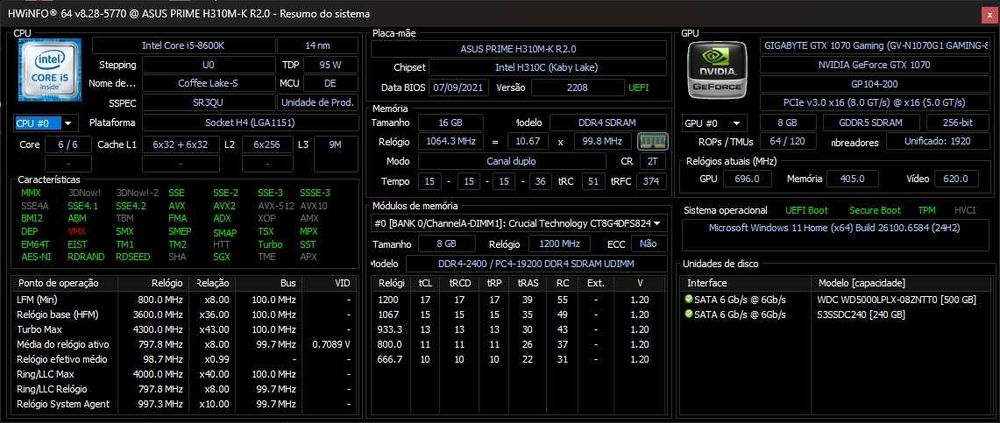Viewport: 1000px width, 423px height.
Task: Click the command rate 2T field
Action: [652, 161]
